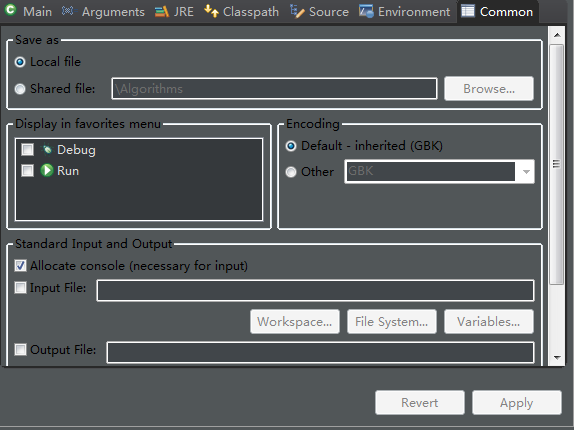Enable the Output File checkbox
The height and width of the screenshot is (430, 574).
(20, 349)
